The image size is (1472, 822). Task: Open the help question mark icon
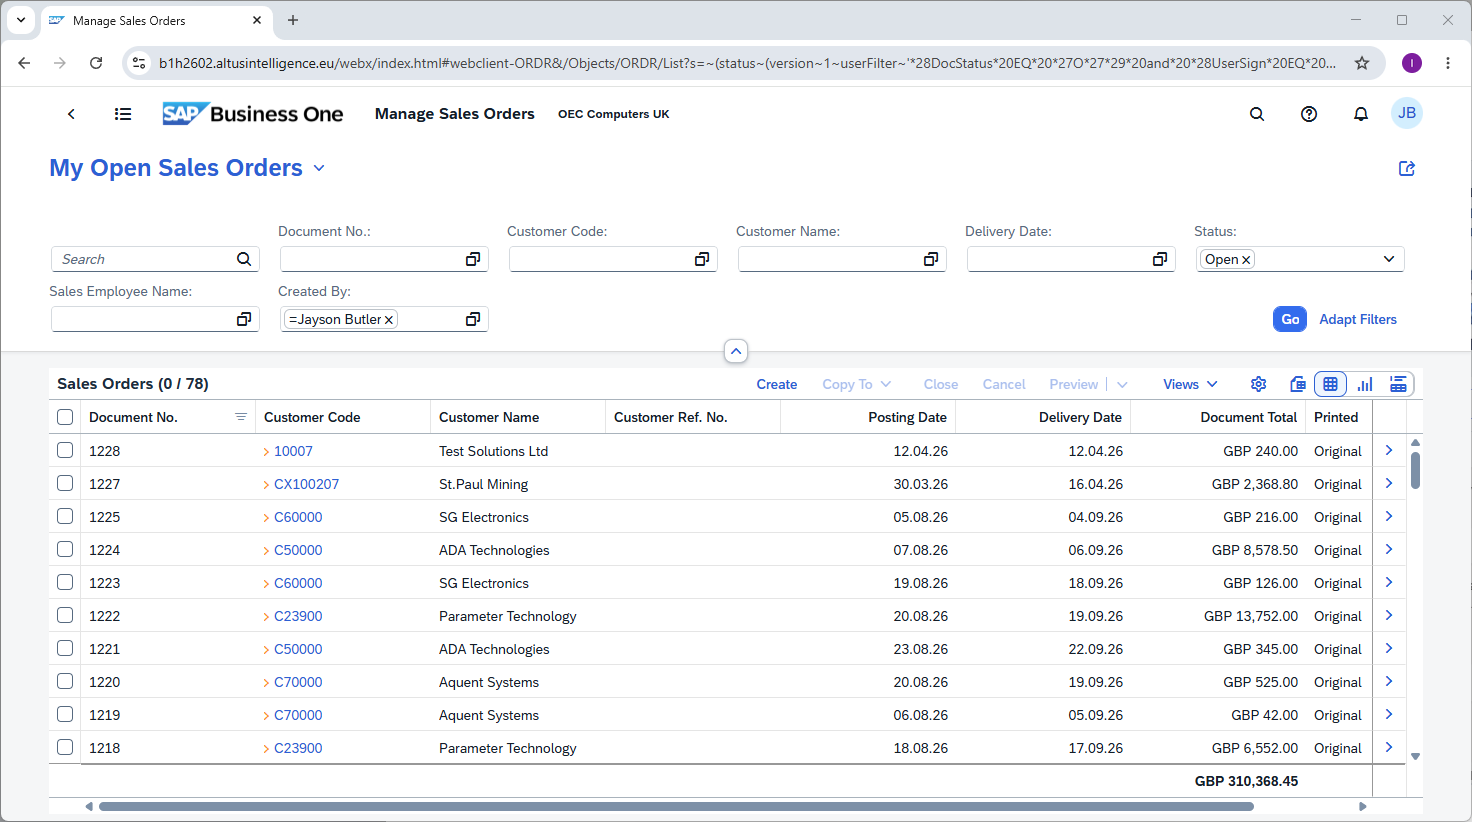tap(1309, 114)
